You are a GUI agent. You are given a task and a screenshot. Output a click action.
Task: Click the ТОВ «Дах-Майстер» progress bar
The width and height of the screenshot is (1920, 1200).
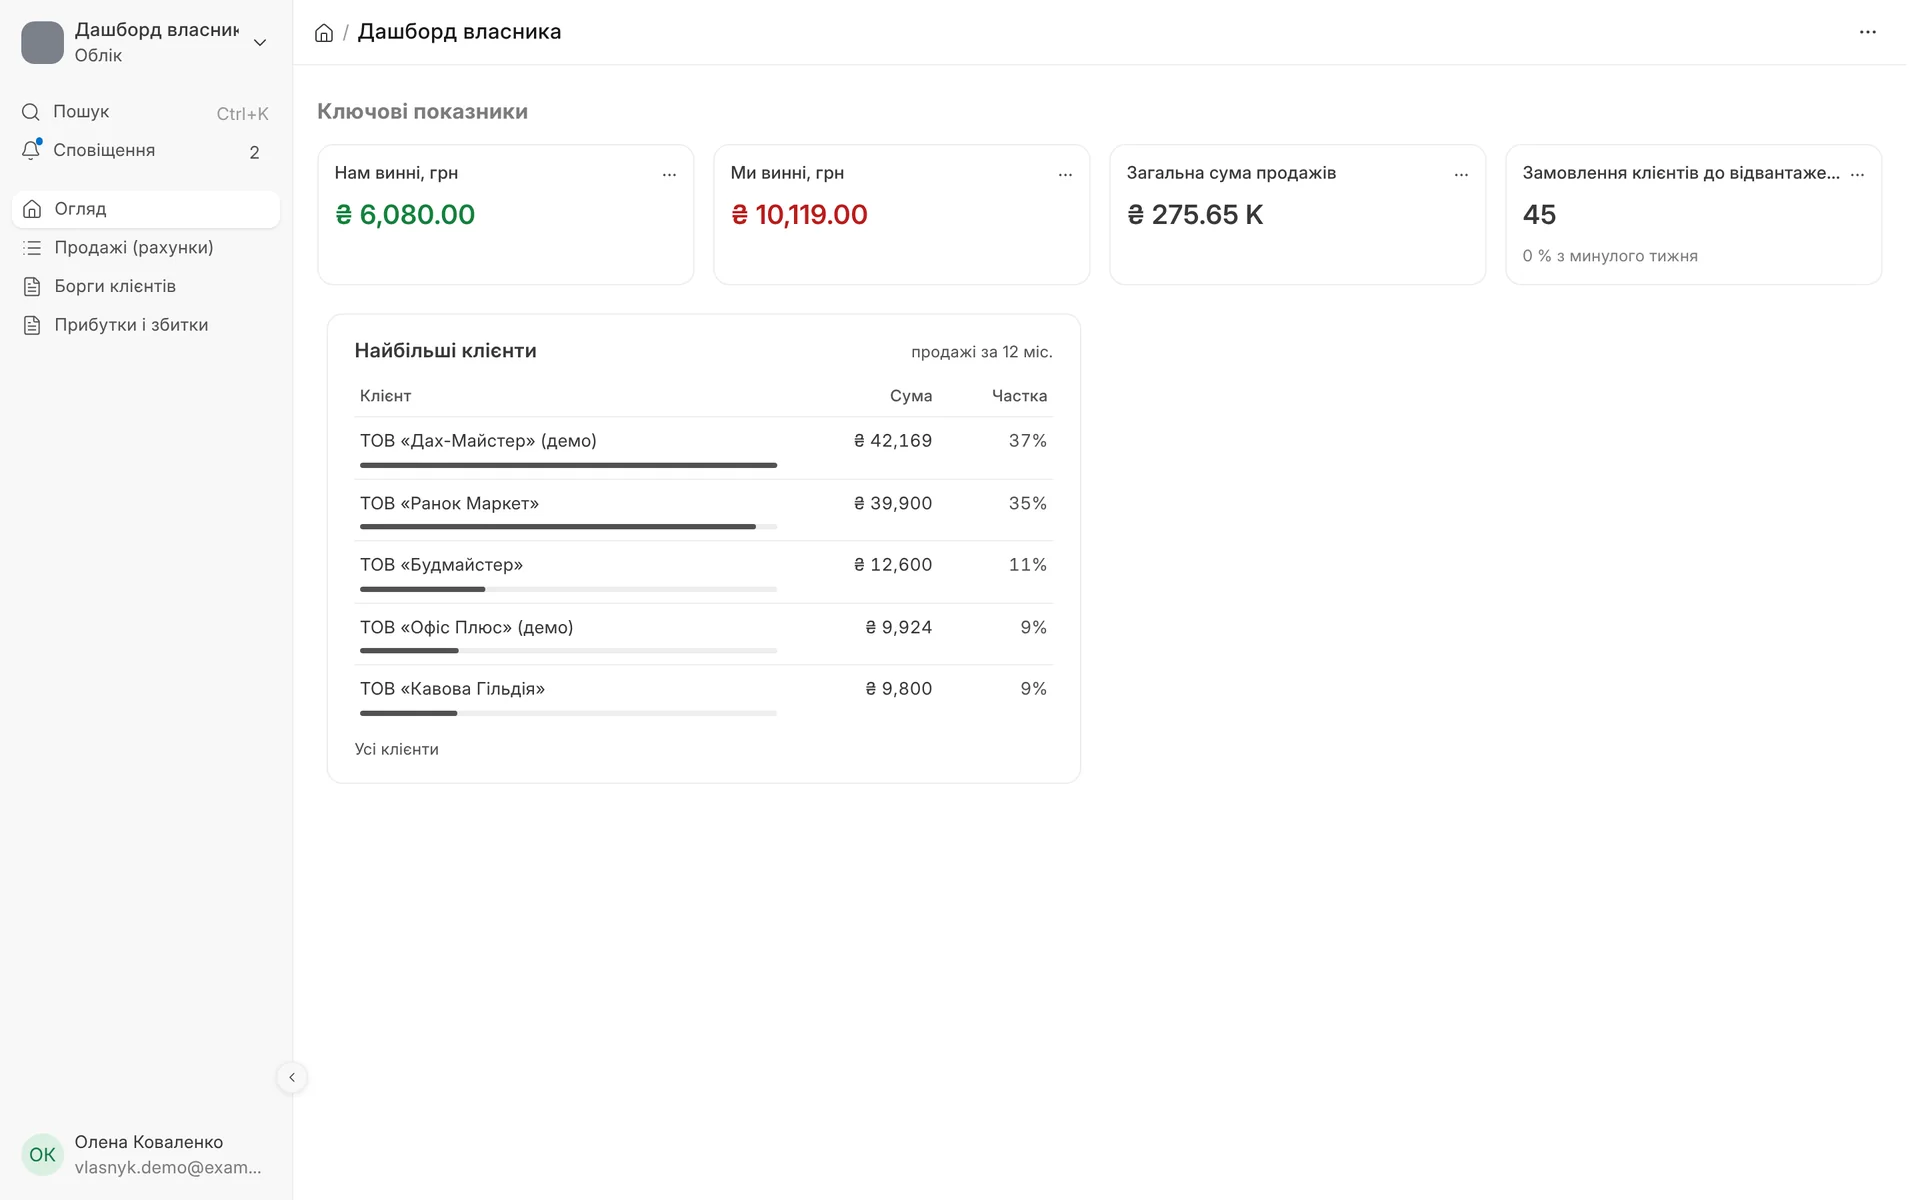pyautogui.click(x=568, y=465)
